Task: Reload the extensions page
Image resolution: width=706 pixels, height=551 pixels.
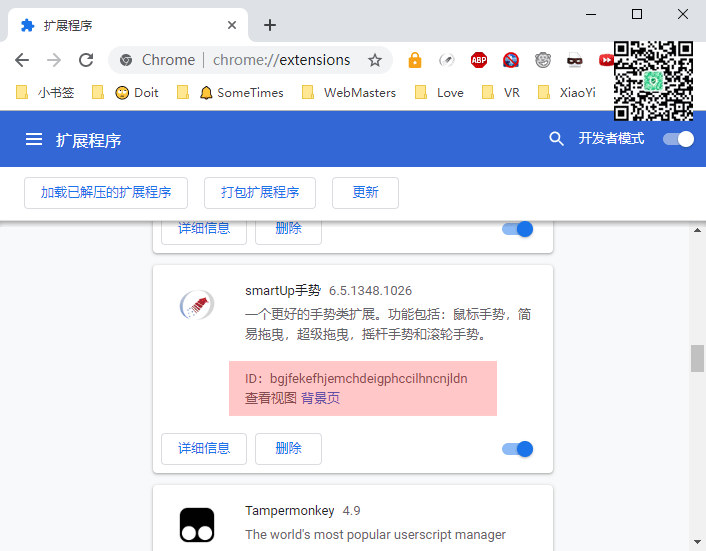Action: coord(86,60)
